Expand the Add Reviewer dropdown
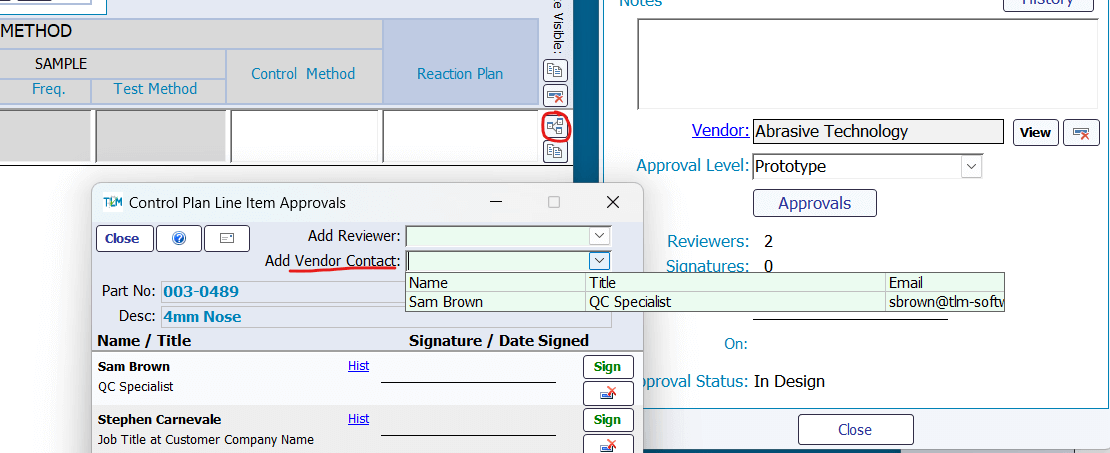1110x453 pixels. click(598, 236)
